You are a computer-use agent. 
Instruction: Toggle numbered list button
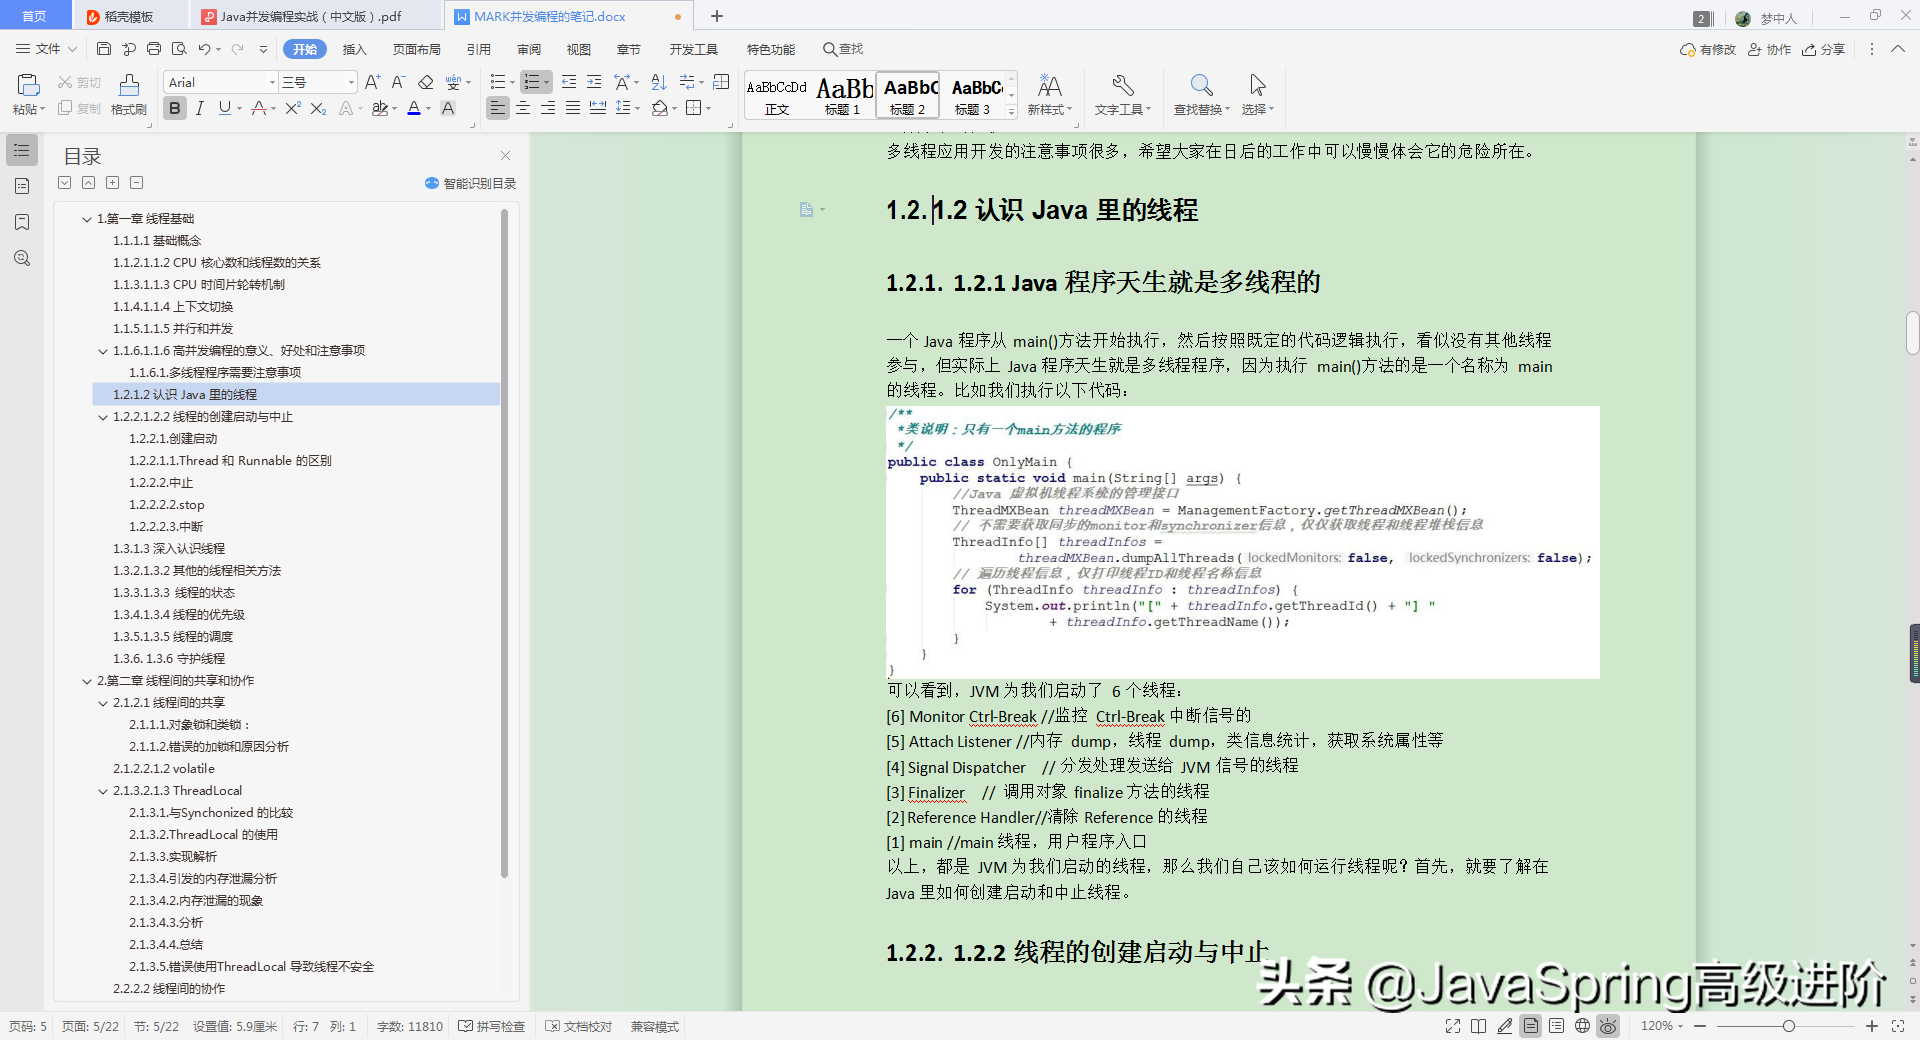click(537, 82)
